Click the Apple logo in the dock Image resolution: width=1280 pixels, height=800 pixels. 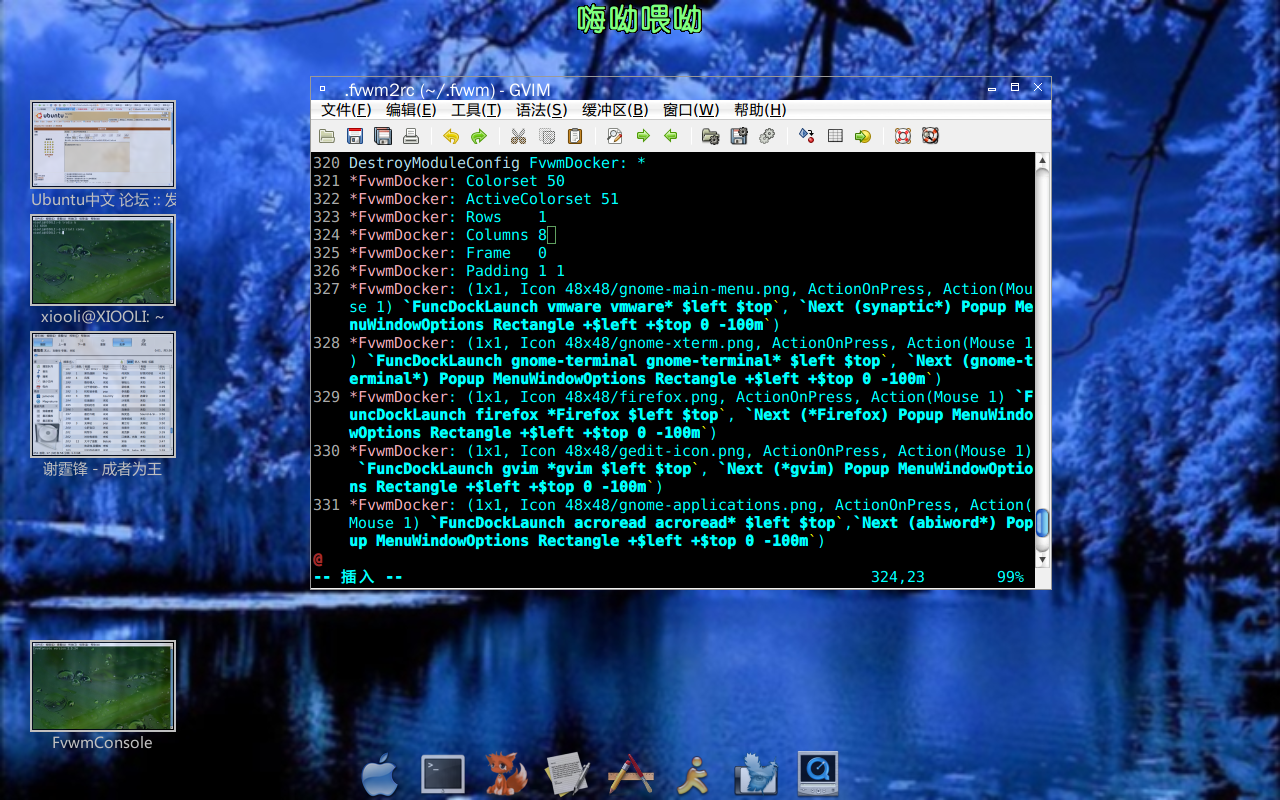click(x=380, y=775)
